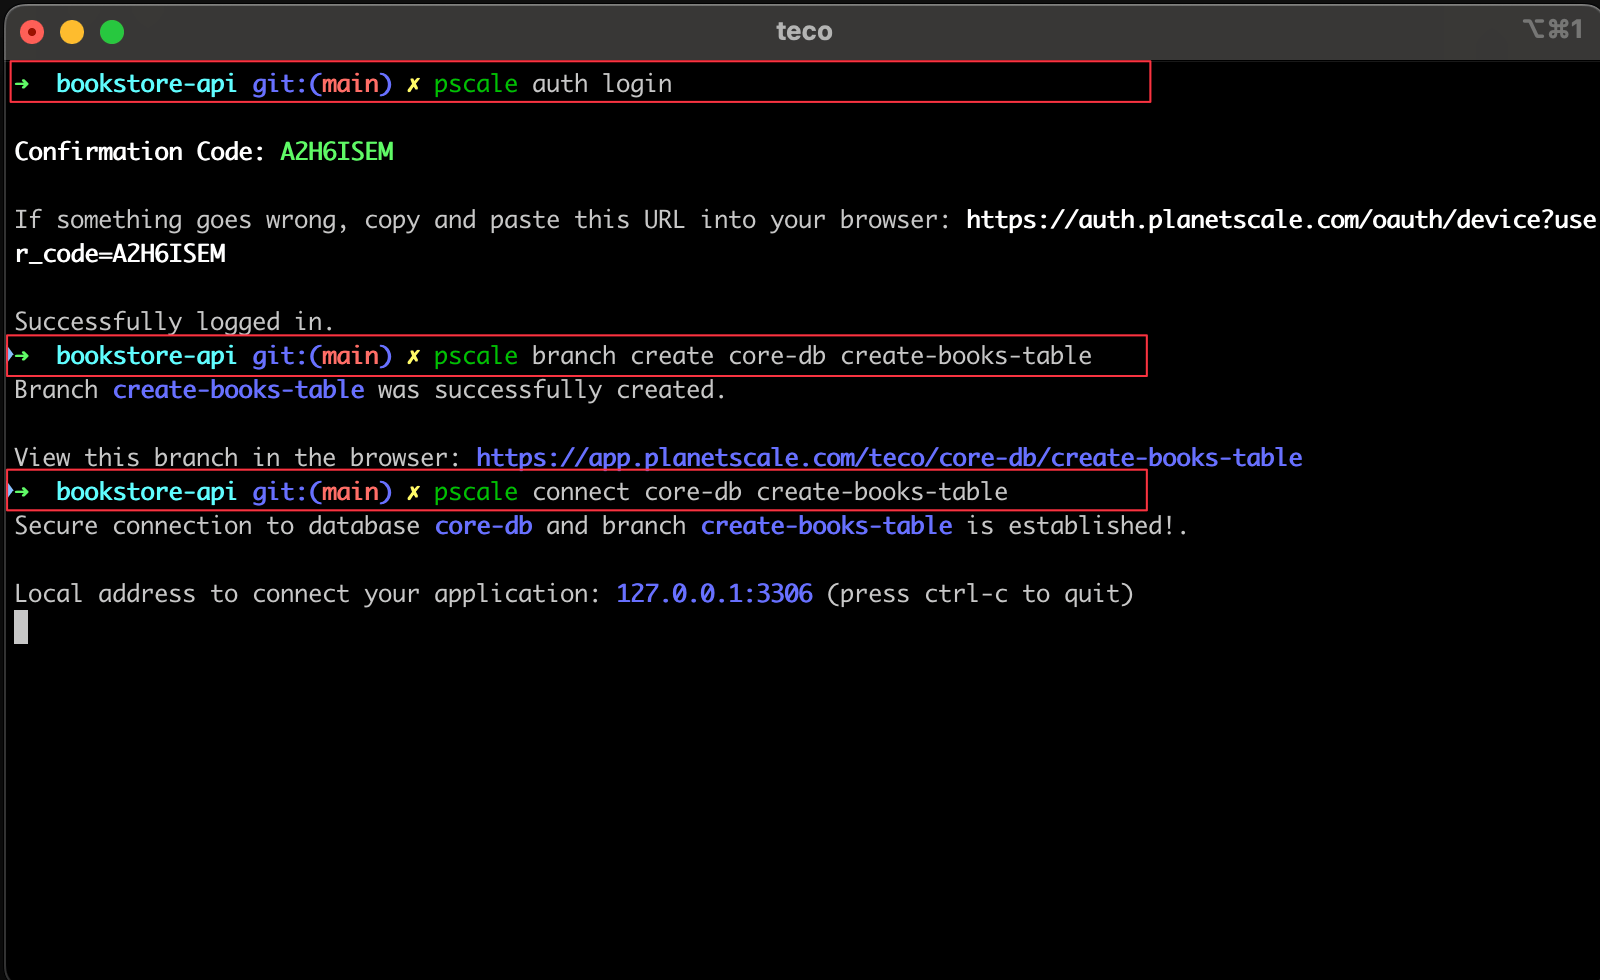1600x980 pixels.
Task: Click 'Successfully logged in.' message
Action: coord(174,322)
